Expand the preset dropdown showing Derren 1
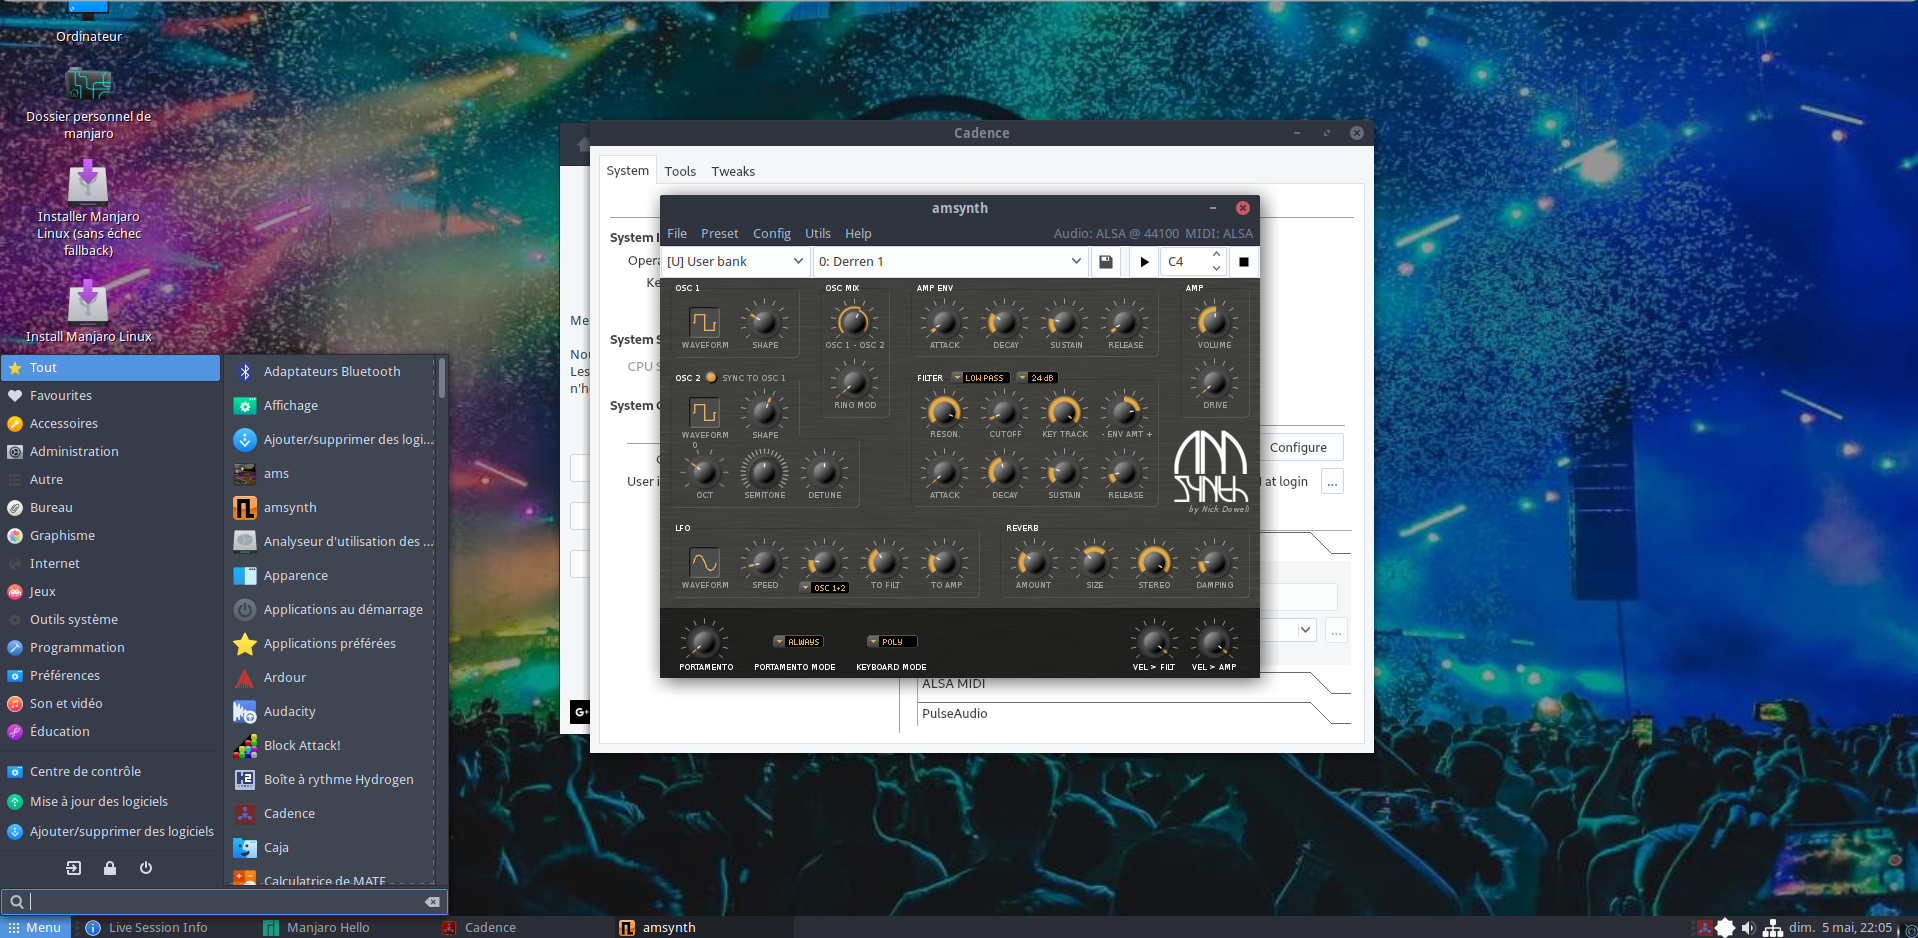This screenshot has height=938, width=1918. [950, 262]
